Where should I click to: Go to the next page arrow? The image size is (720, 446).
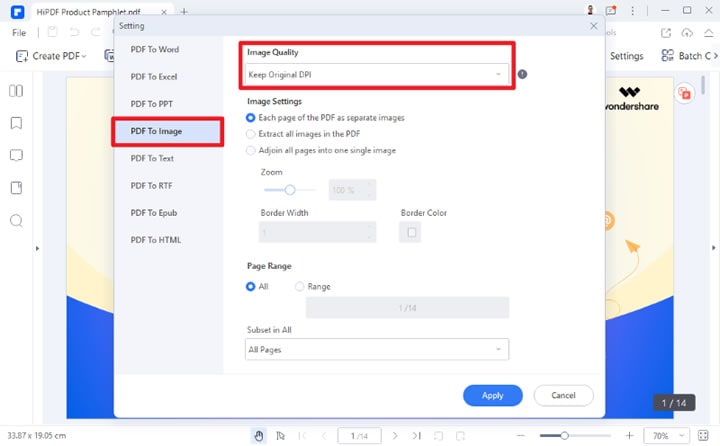click(x=395, y=435)
